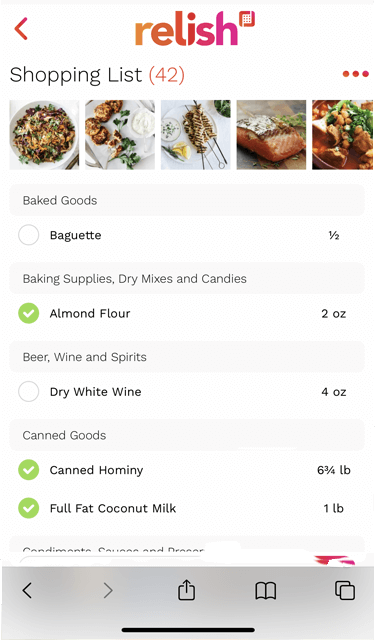The height and width of the screenshot is (640, 375).
Task: Check off the Baguette item
Action: click(x=29, y=235)
